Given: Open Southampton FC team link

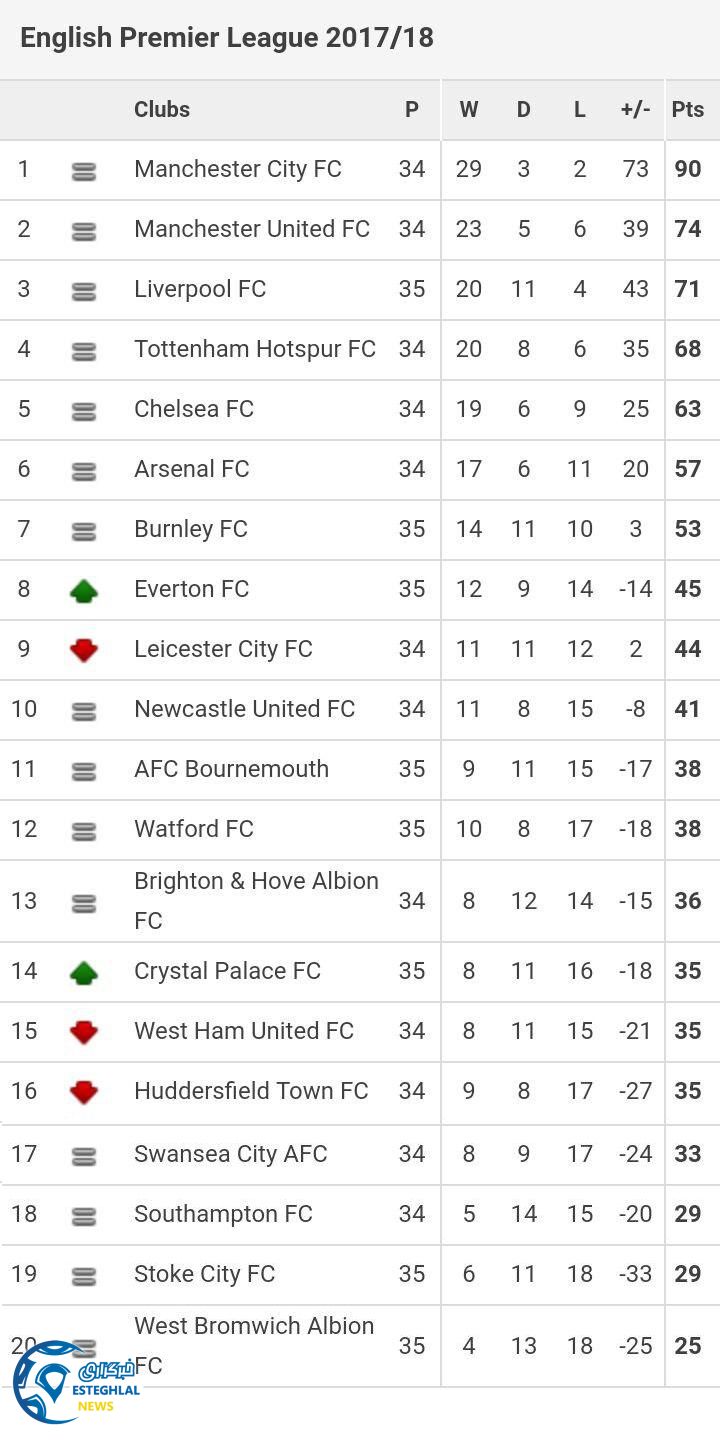Looking at the screenshot, I should click(223, 1214).
